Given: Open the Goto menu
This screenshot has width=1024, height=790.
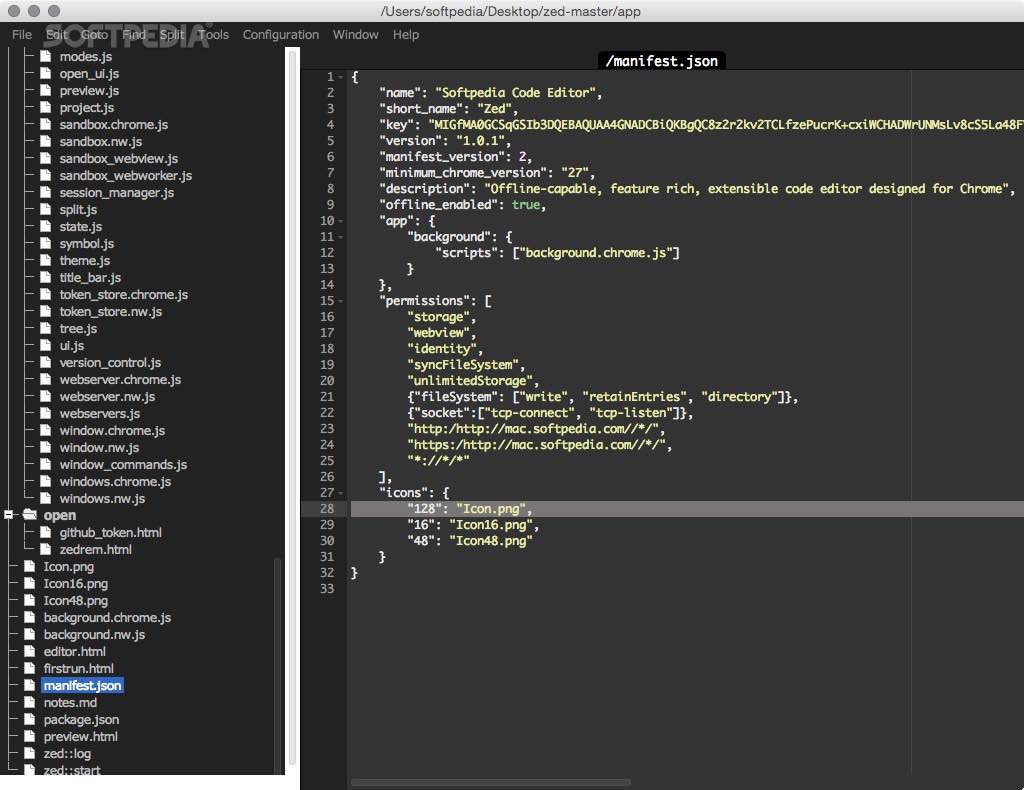Looking at the screenshot, I should tap(94, 35).
